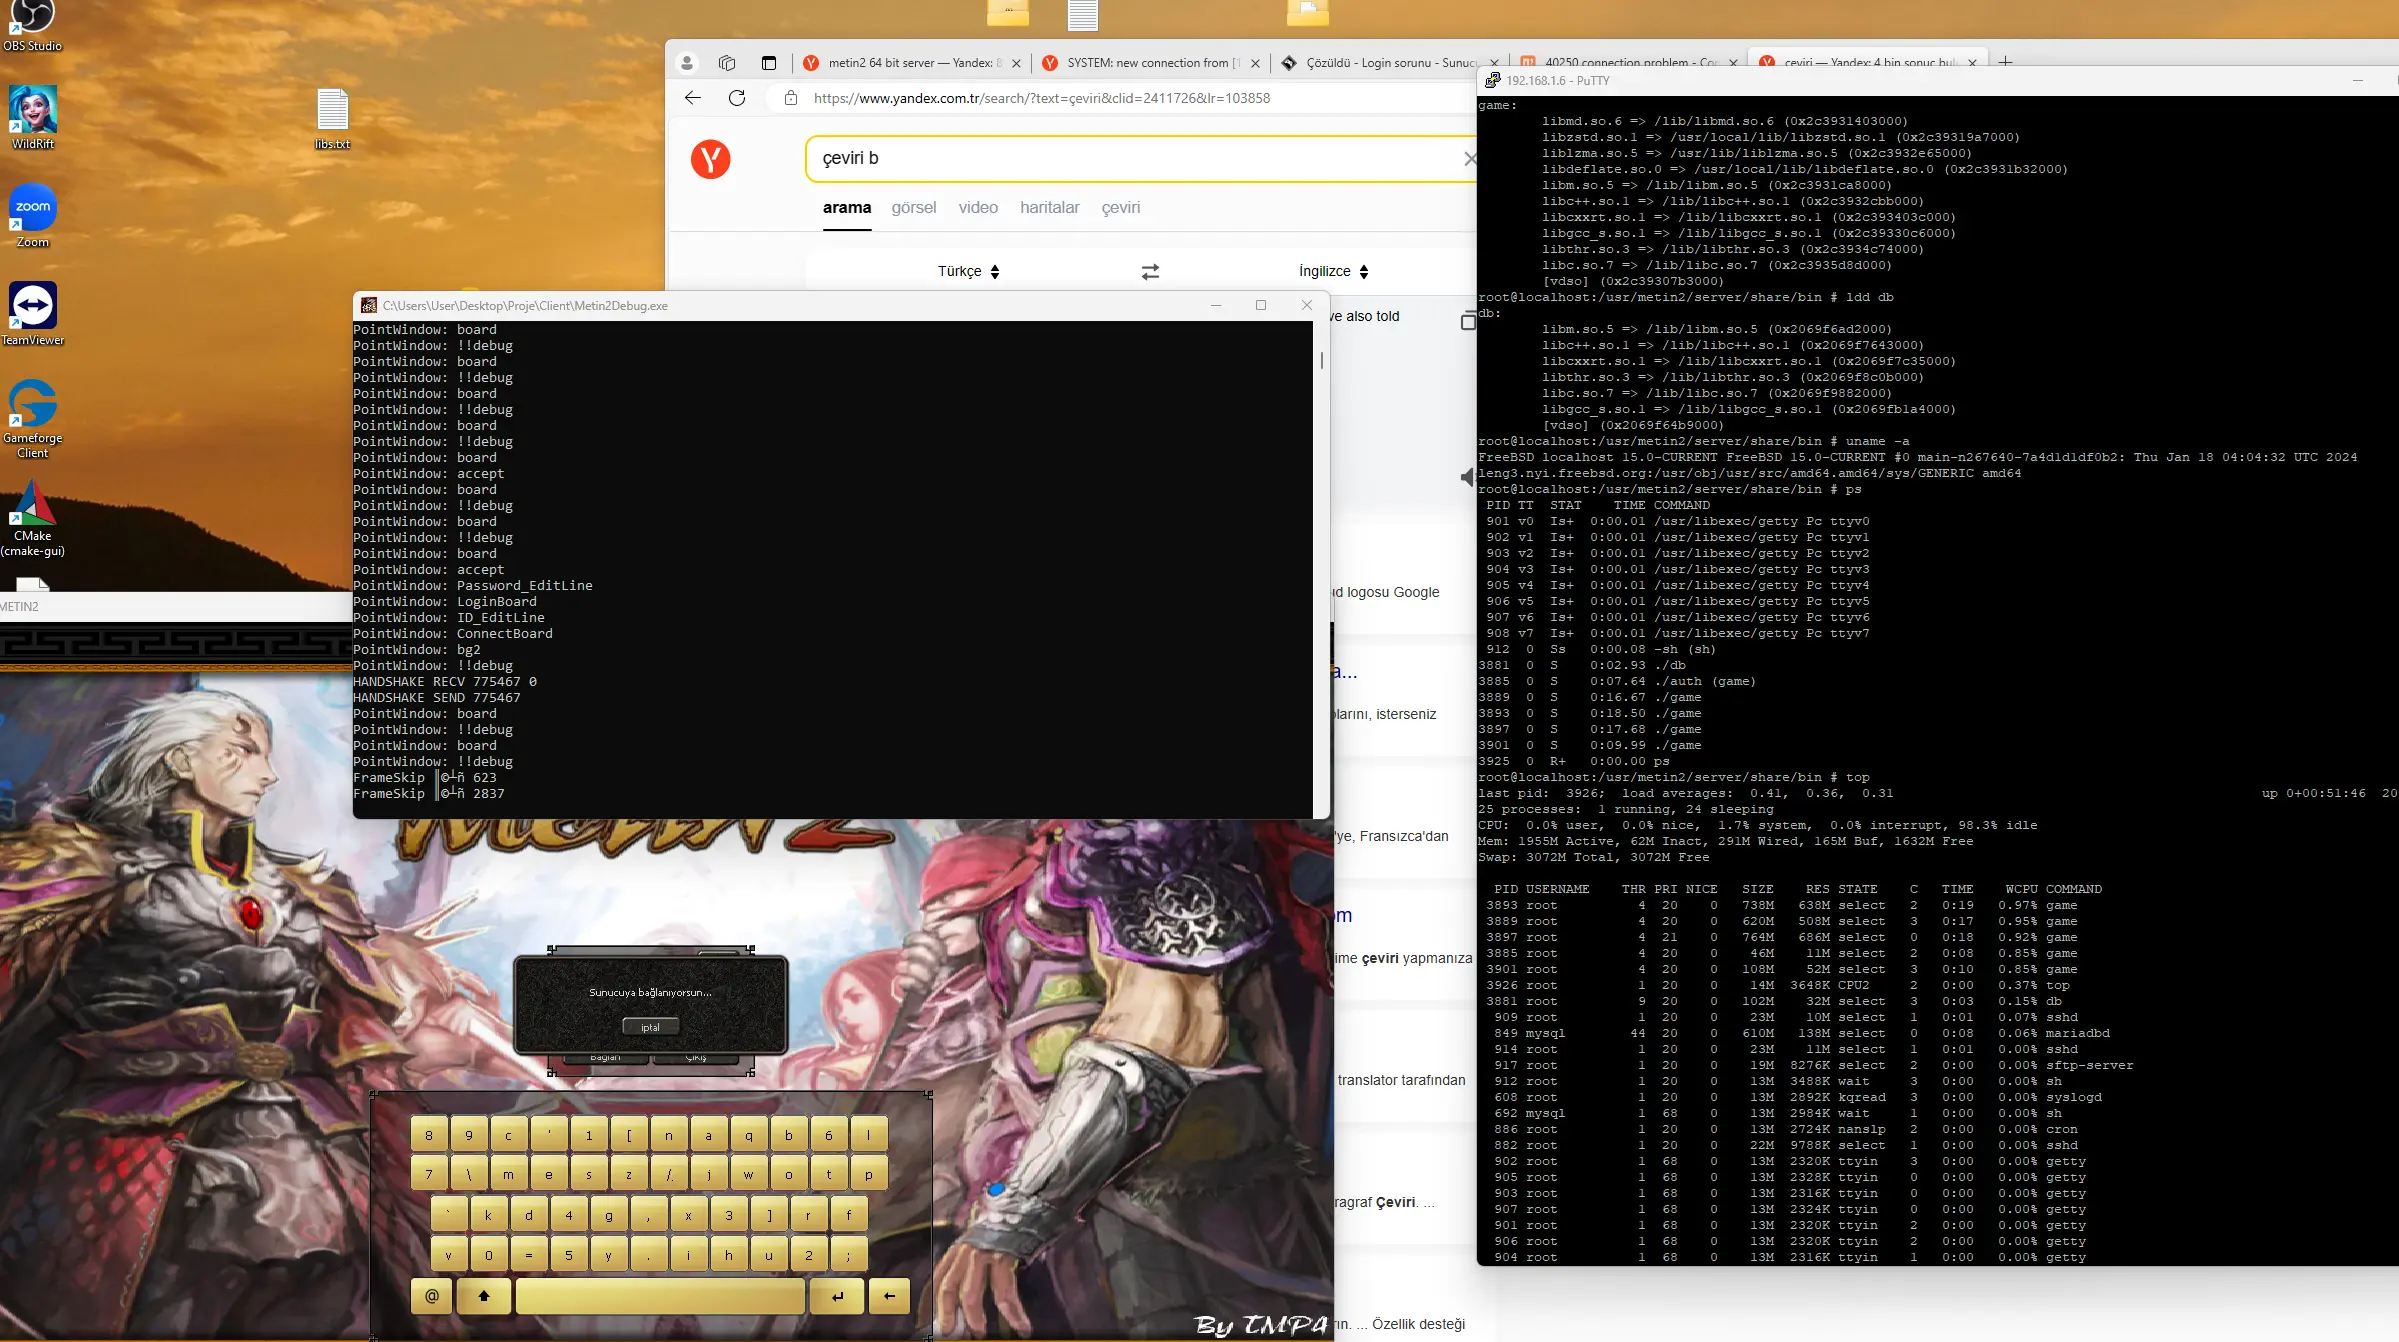Image resolution: width=2399 pixels, height=1342 pixels.
Task: Expand the Türkçe source language dropdown
Action: [968, 271]
